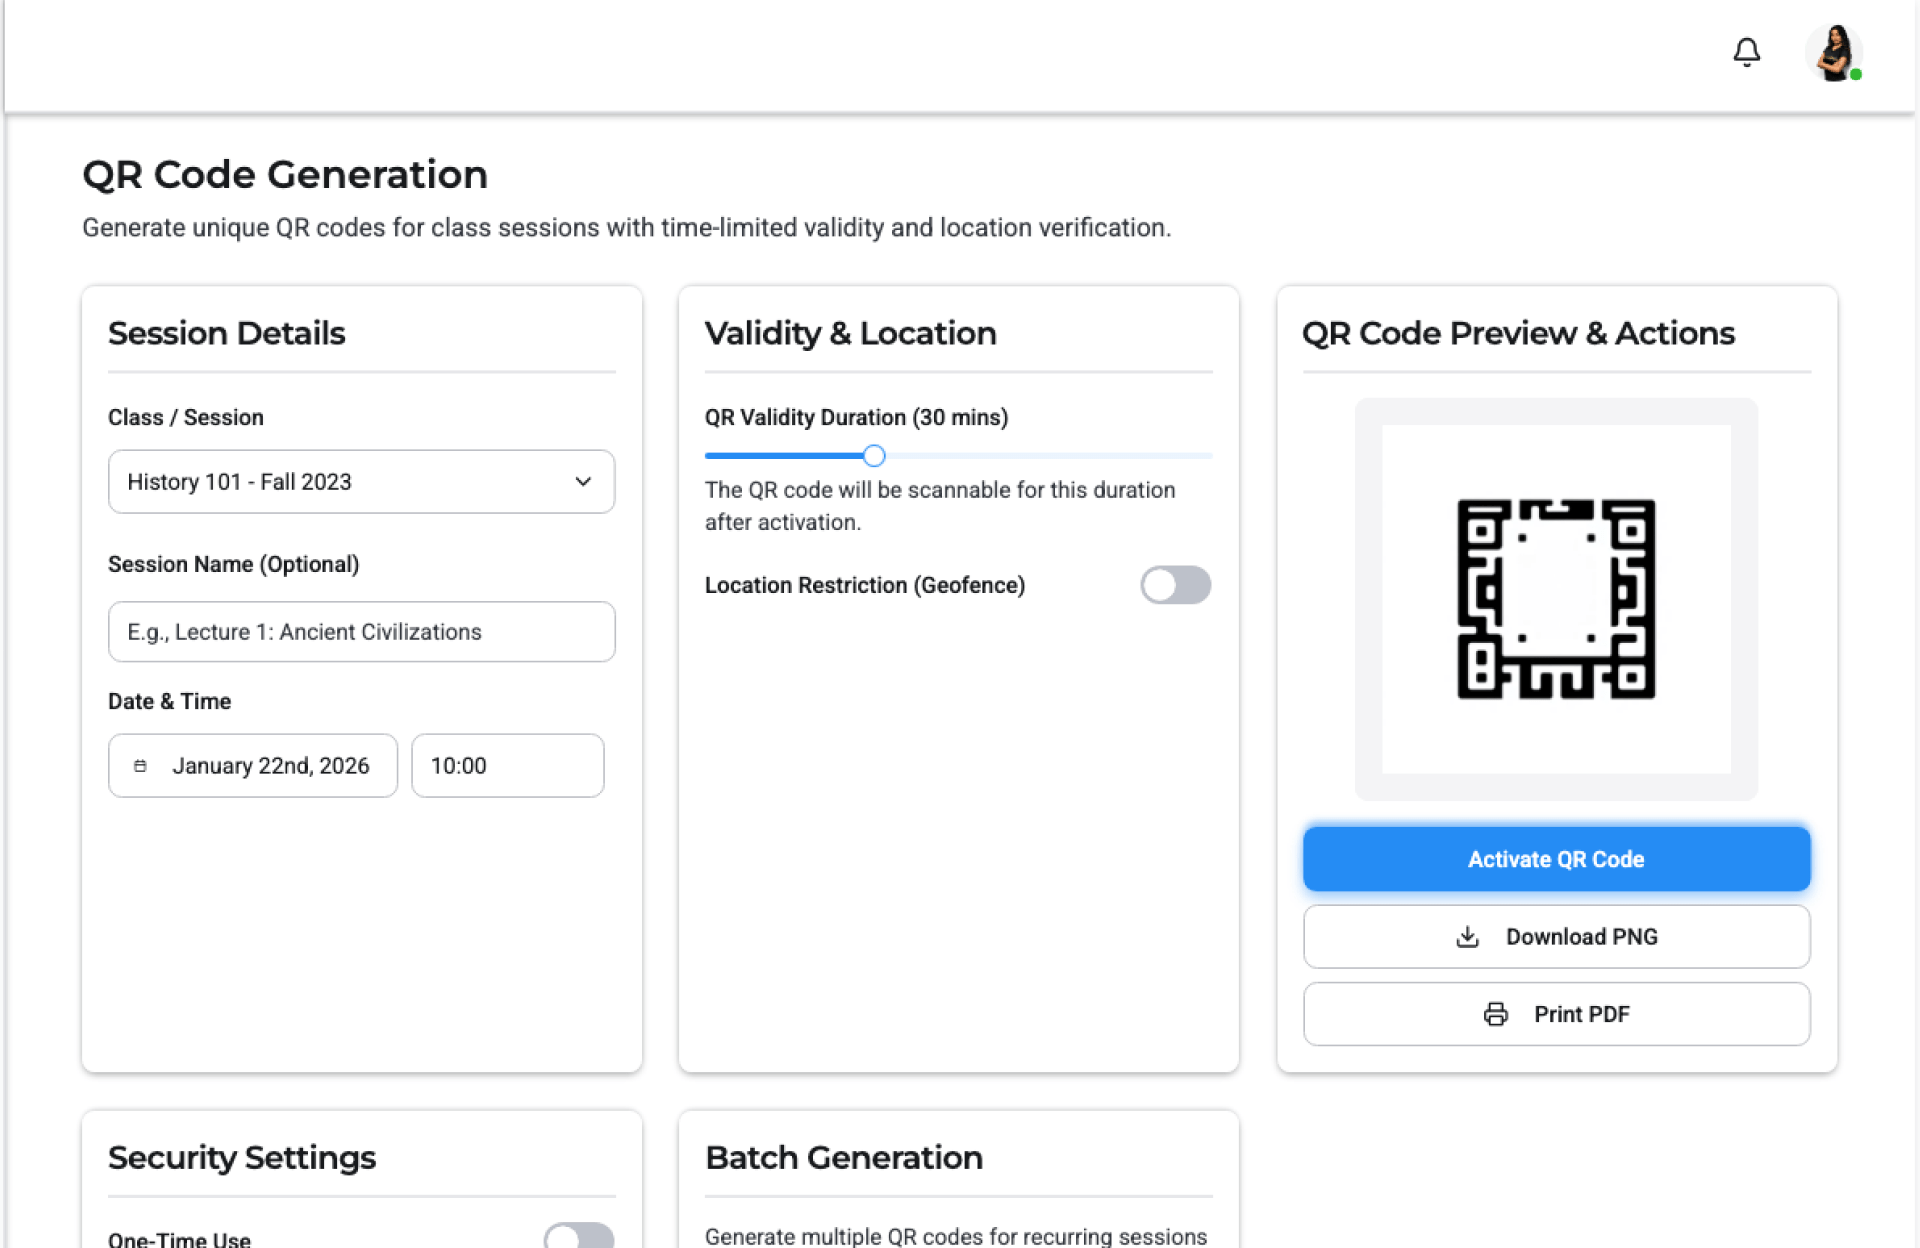Screen dimensions: 1920x1248
Task: Click the download icon beside Download PNG
Action: point(1467,937)
